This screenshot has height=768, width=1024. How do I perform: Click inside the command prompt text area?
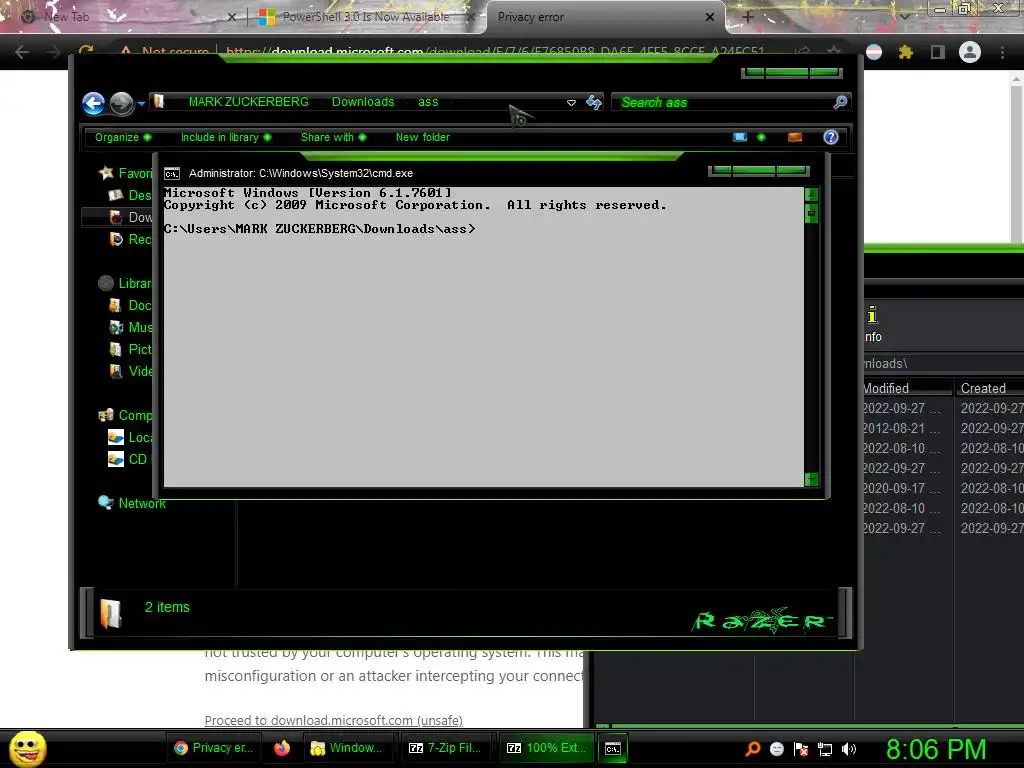point(483,337)
